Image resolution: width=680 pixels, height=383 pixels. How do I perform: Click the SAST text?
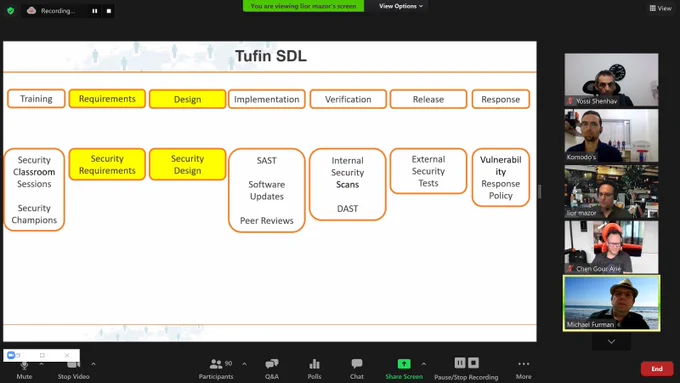[267, 160]
